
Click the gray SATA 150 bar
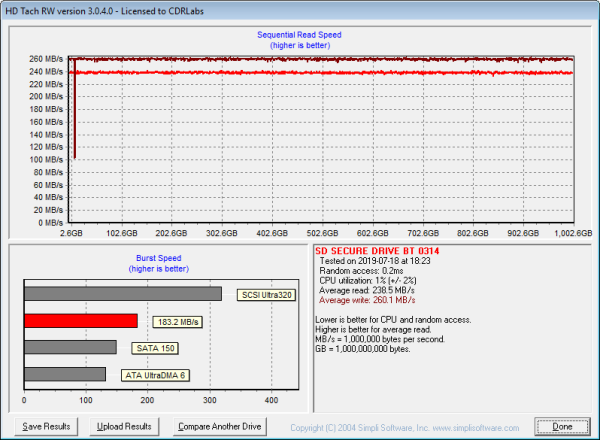coord(70,347)
